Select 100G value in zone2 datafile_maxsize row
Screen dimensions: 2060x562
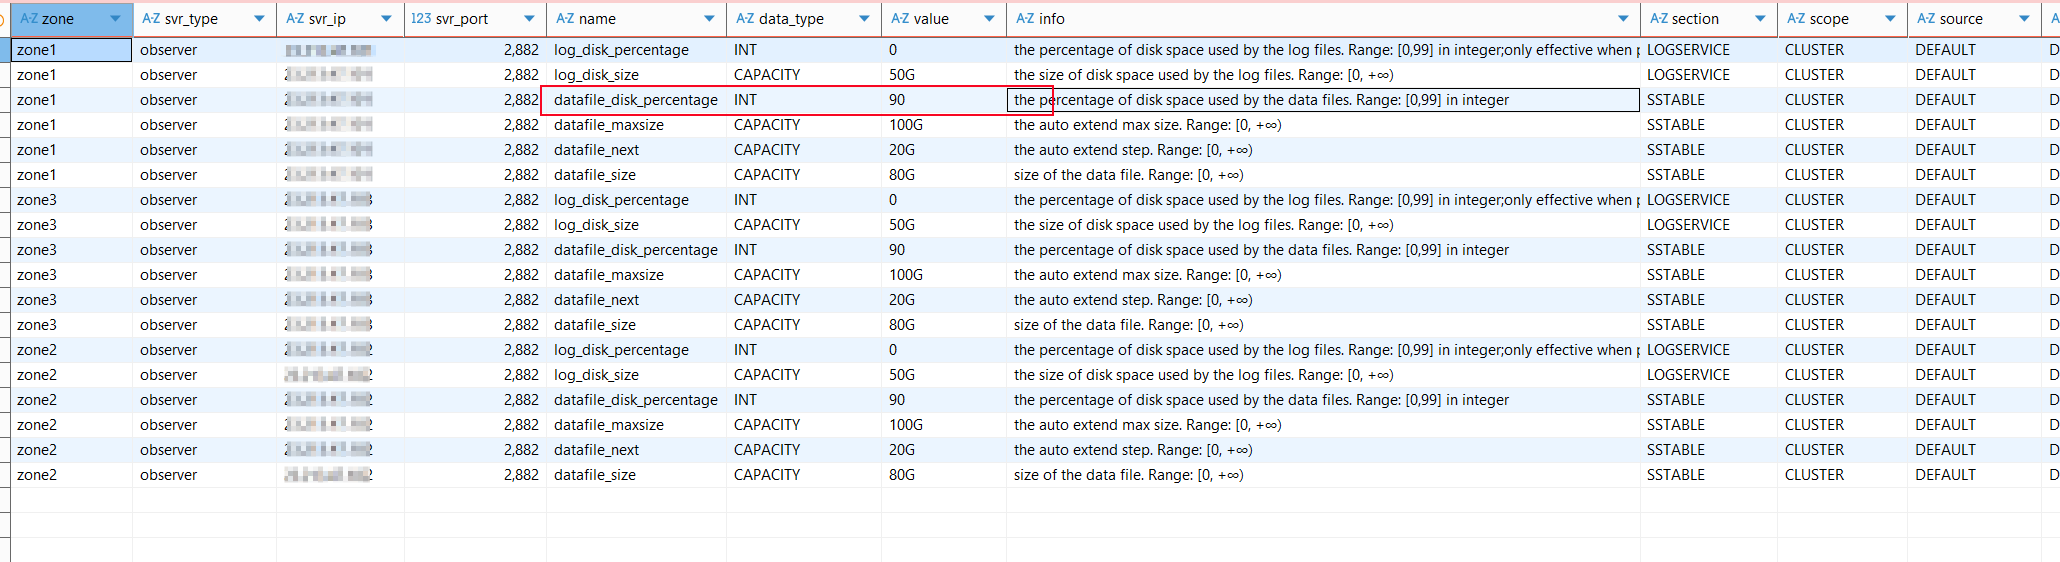(943, 425)
